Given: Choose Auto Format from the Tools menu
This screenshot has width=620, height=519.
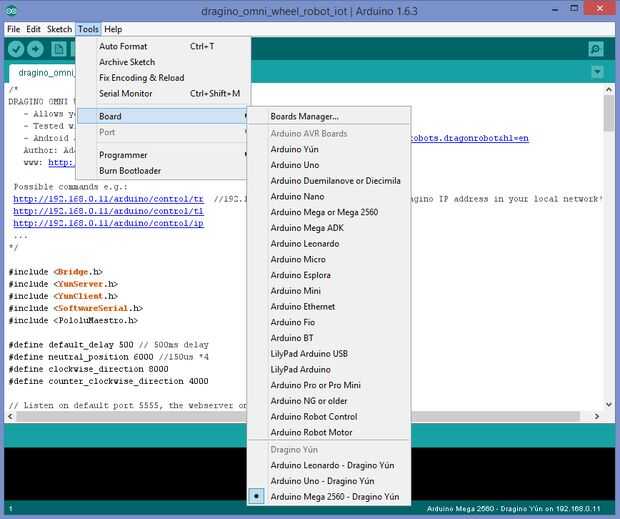Looking at the screenshot, I should click(x=123, y=46).
